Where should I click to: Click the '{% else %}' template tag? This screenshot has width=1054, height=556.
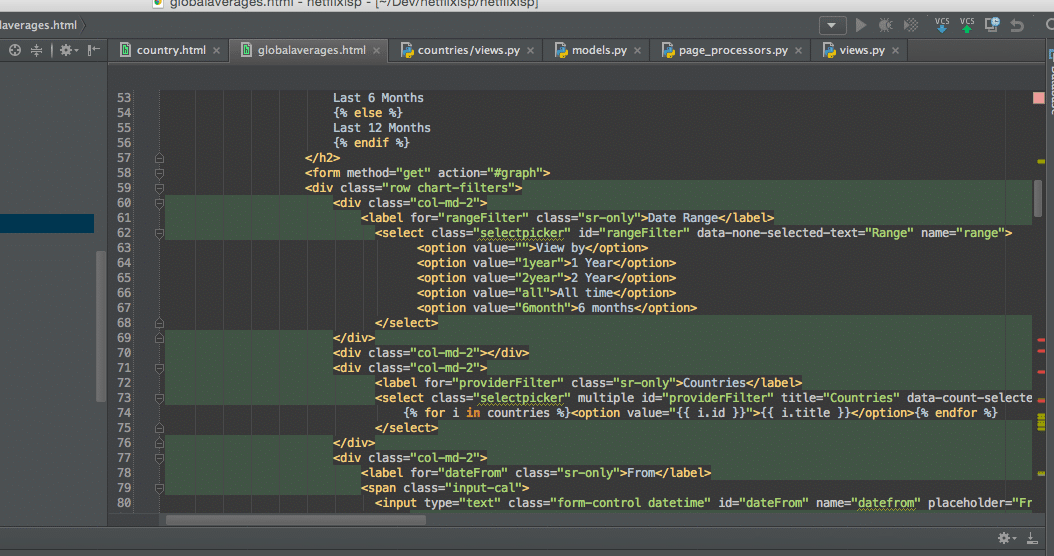pos(367,113)
